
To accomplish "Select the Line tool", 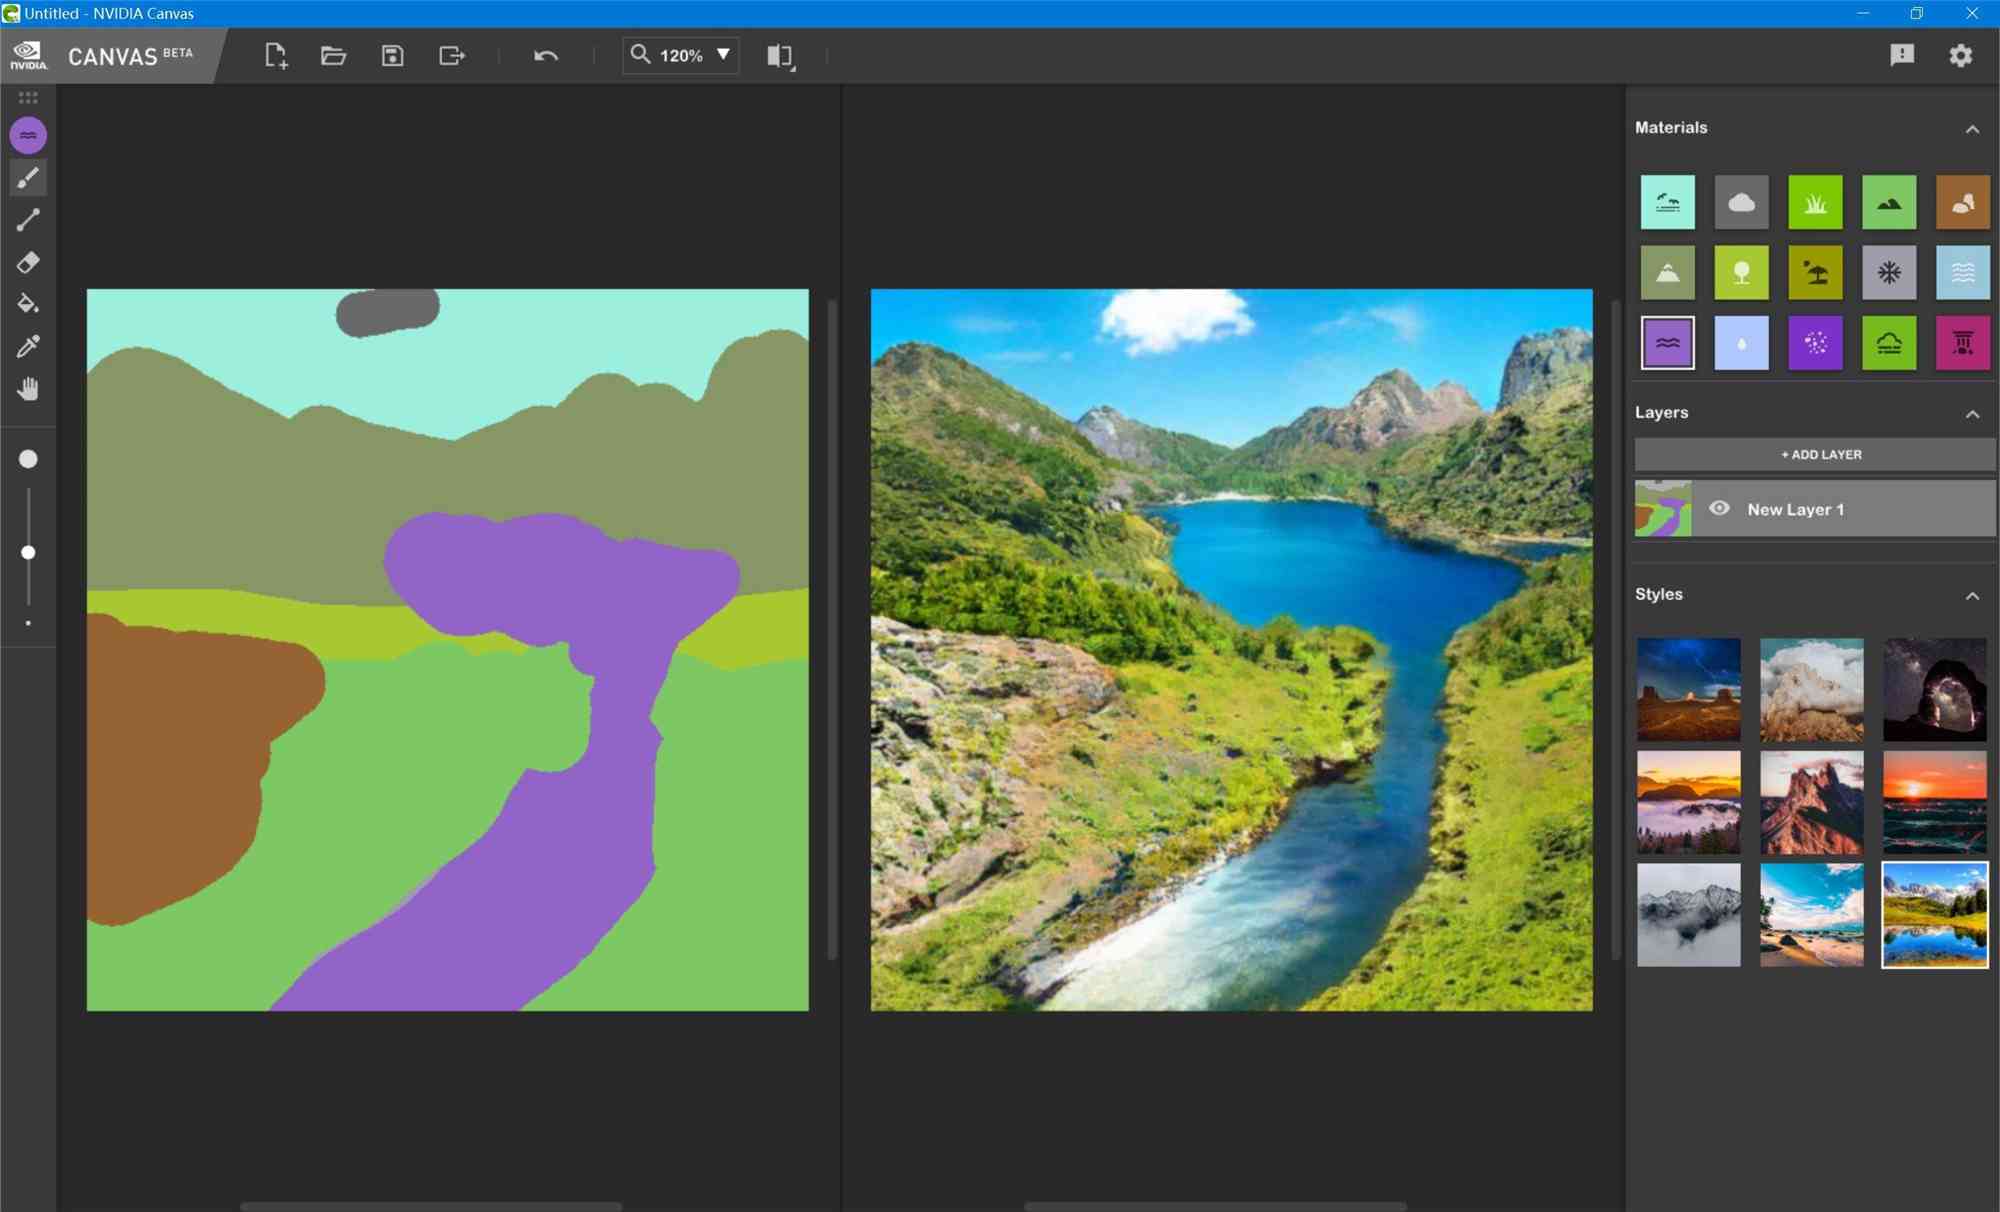I will point(29,220).
